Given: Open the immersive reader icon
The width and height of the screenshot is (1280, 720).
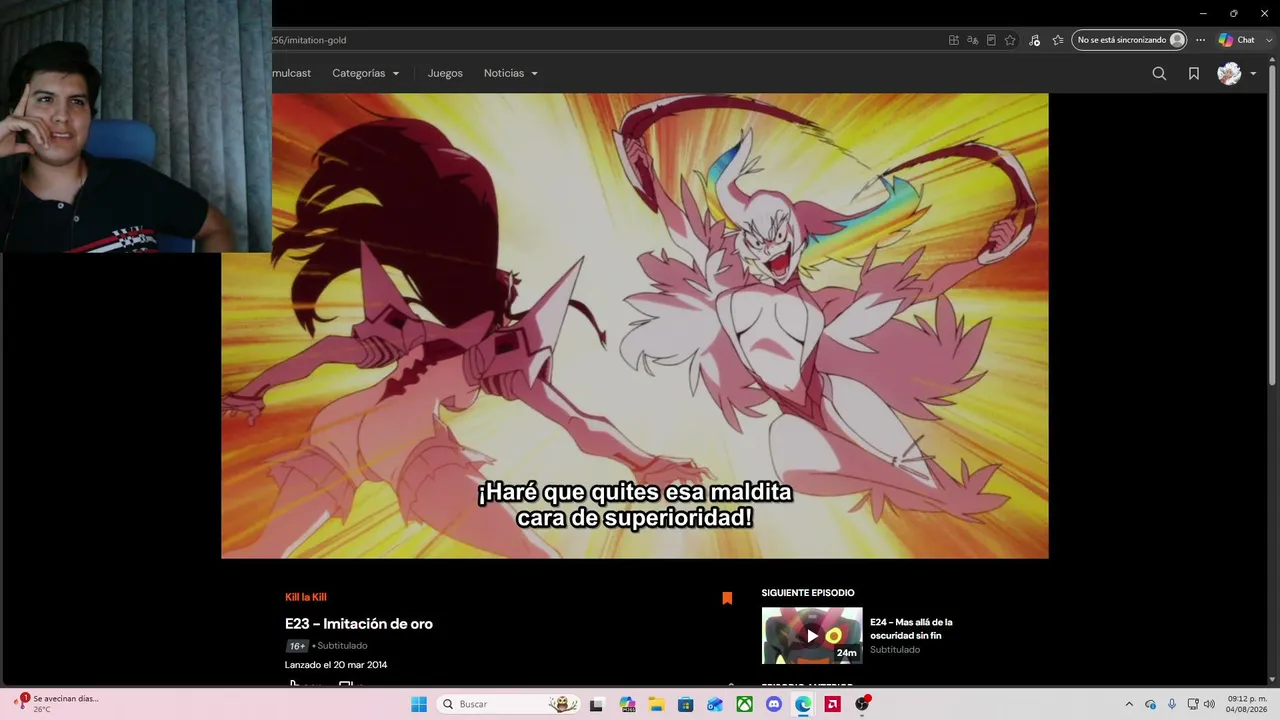Looking at the screenshot, I should (991, 40).
